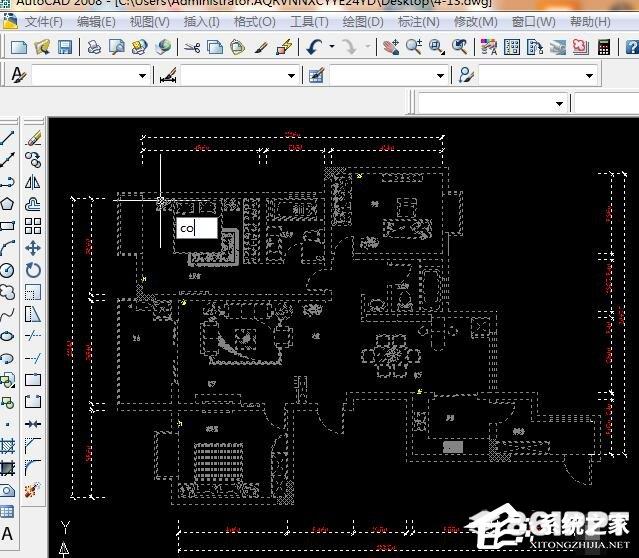Open the 格式(O) menu

(x=255, y=22)
